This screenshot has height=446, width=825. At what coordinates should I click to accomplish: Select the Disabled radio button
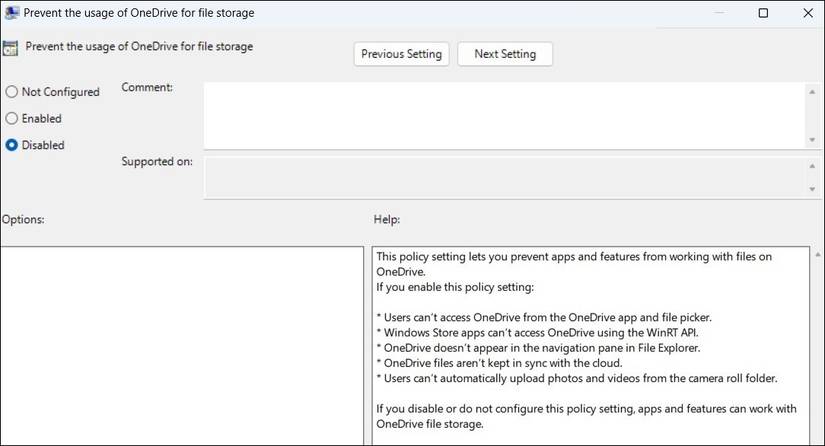[x=12, y=145]
